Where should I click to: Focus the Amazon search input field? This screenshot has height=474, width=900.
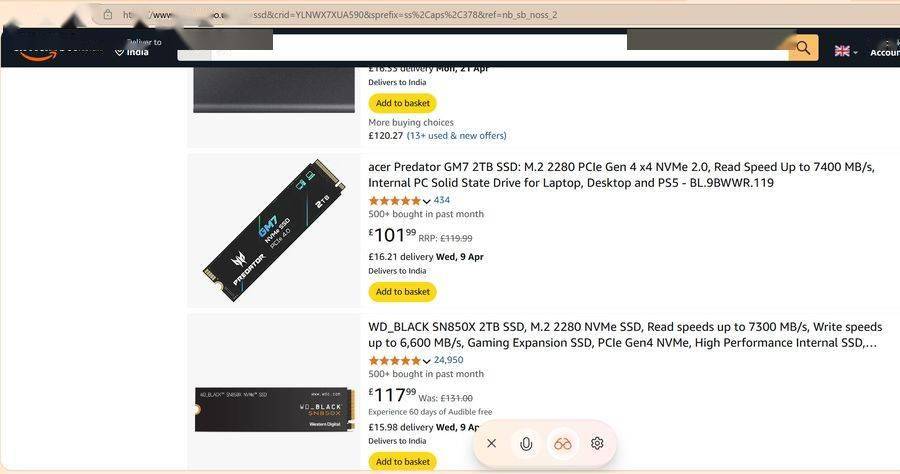[480, 47]
